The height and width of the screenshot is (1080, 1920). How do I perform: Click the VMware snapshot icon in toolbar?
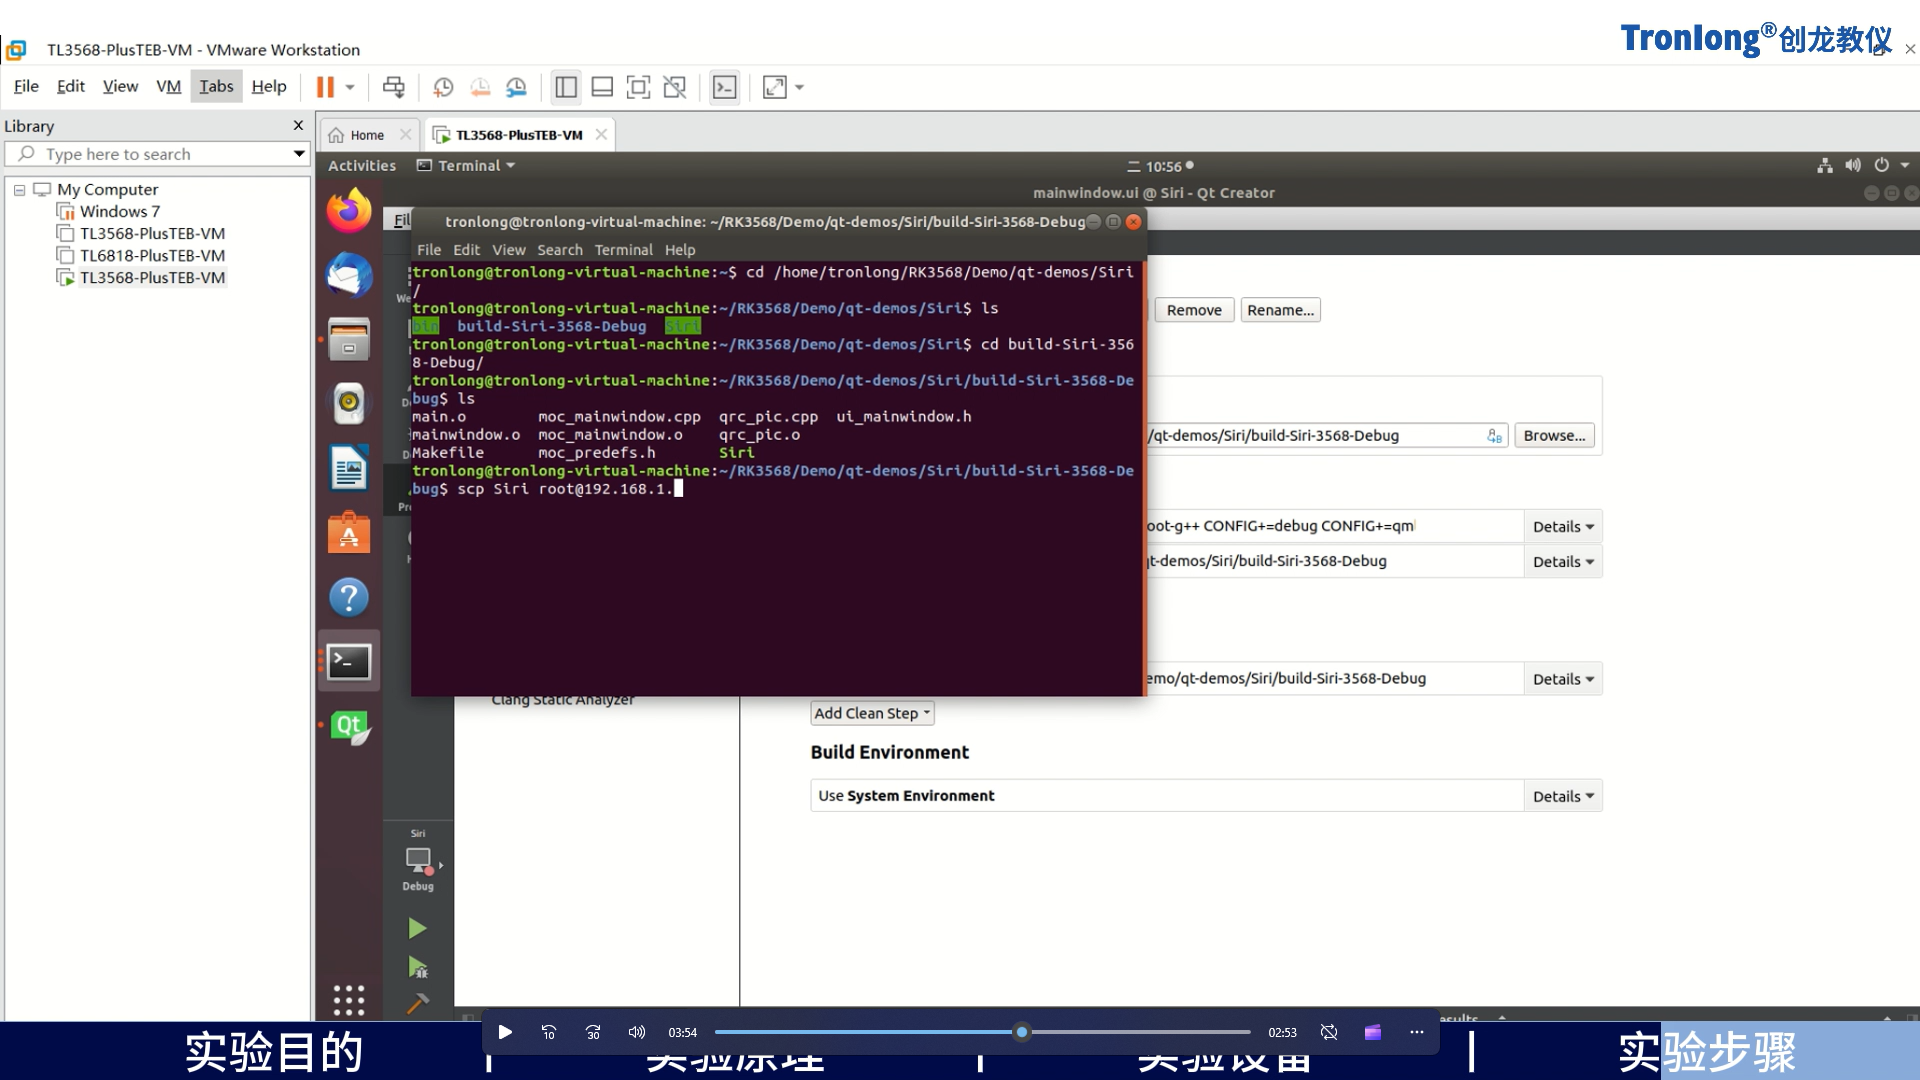coord(443,87)
